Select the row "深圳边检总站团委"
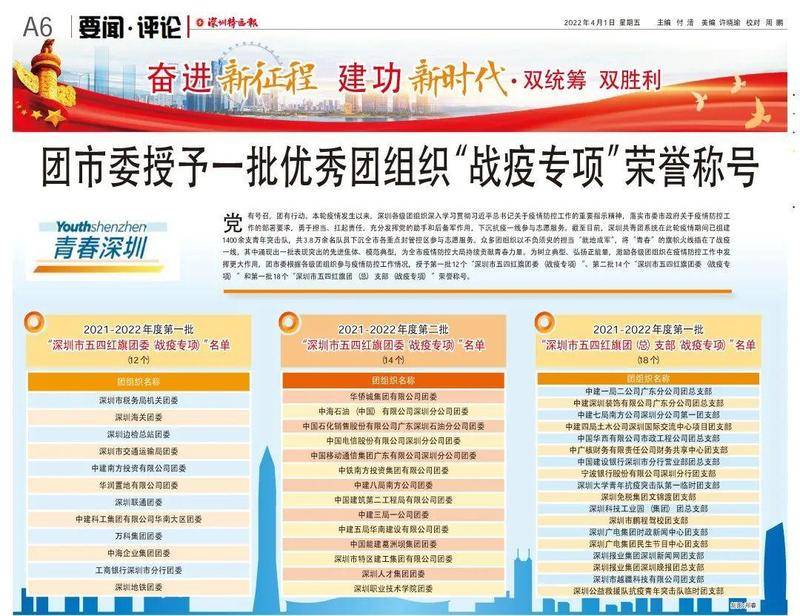The height and width of the screenshot is (616, 800). coord(138,434)
